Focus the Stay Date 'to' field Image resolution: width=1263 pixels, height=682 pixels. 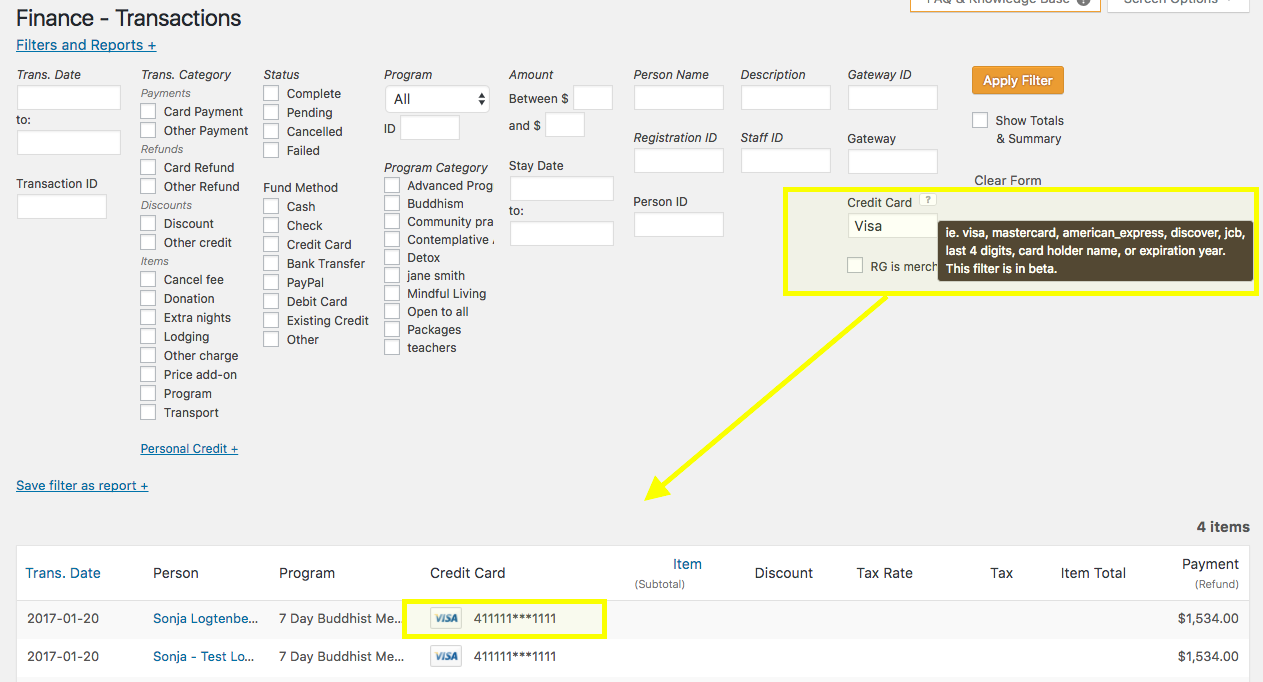(562, 233)
